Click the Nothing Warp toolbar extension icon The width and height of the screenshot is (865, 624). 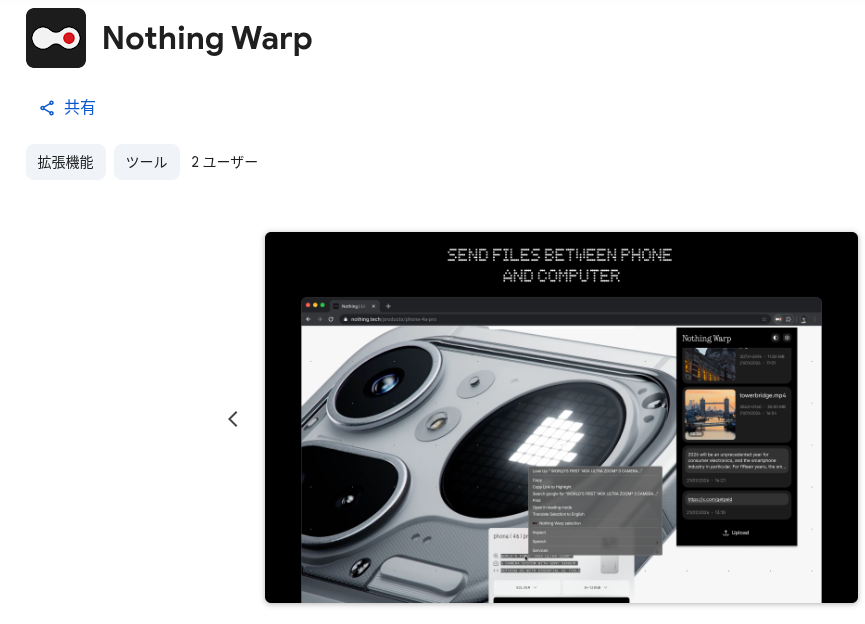tap(777, 319)
